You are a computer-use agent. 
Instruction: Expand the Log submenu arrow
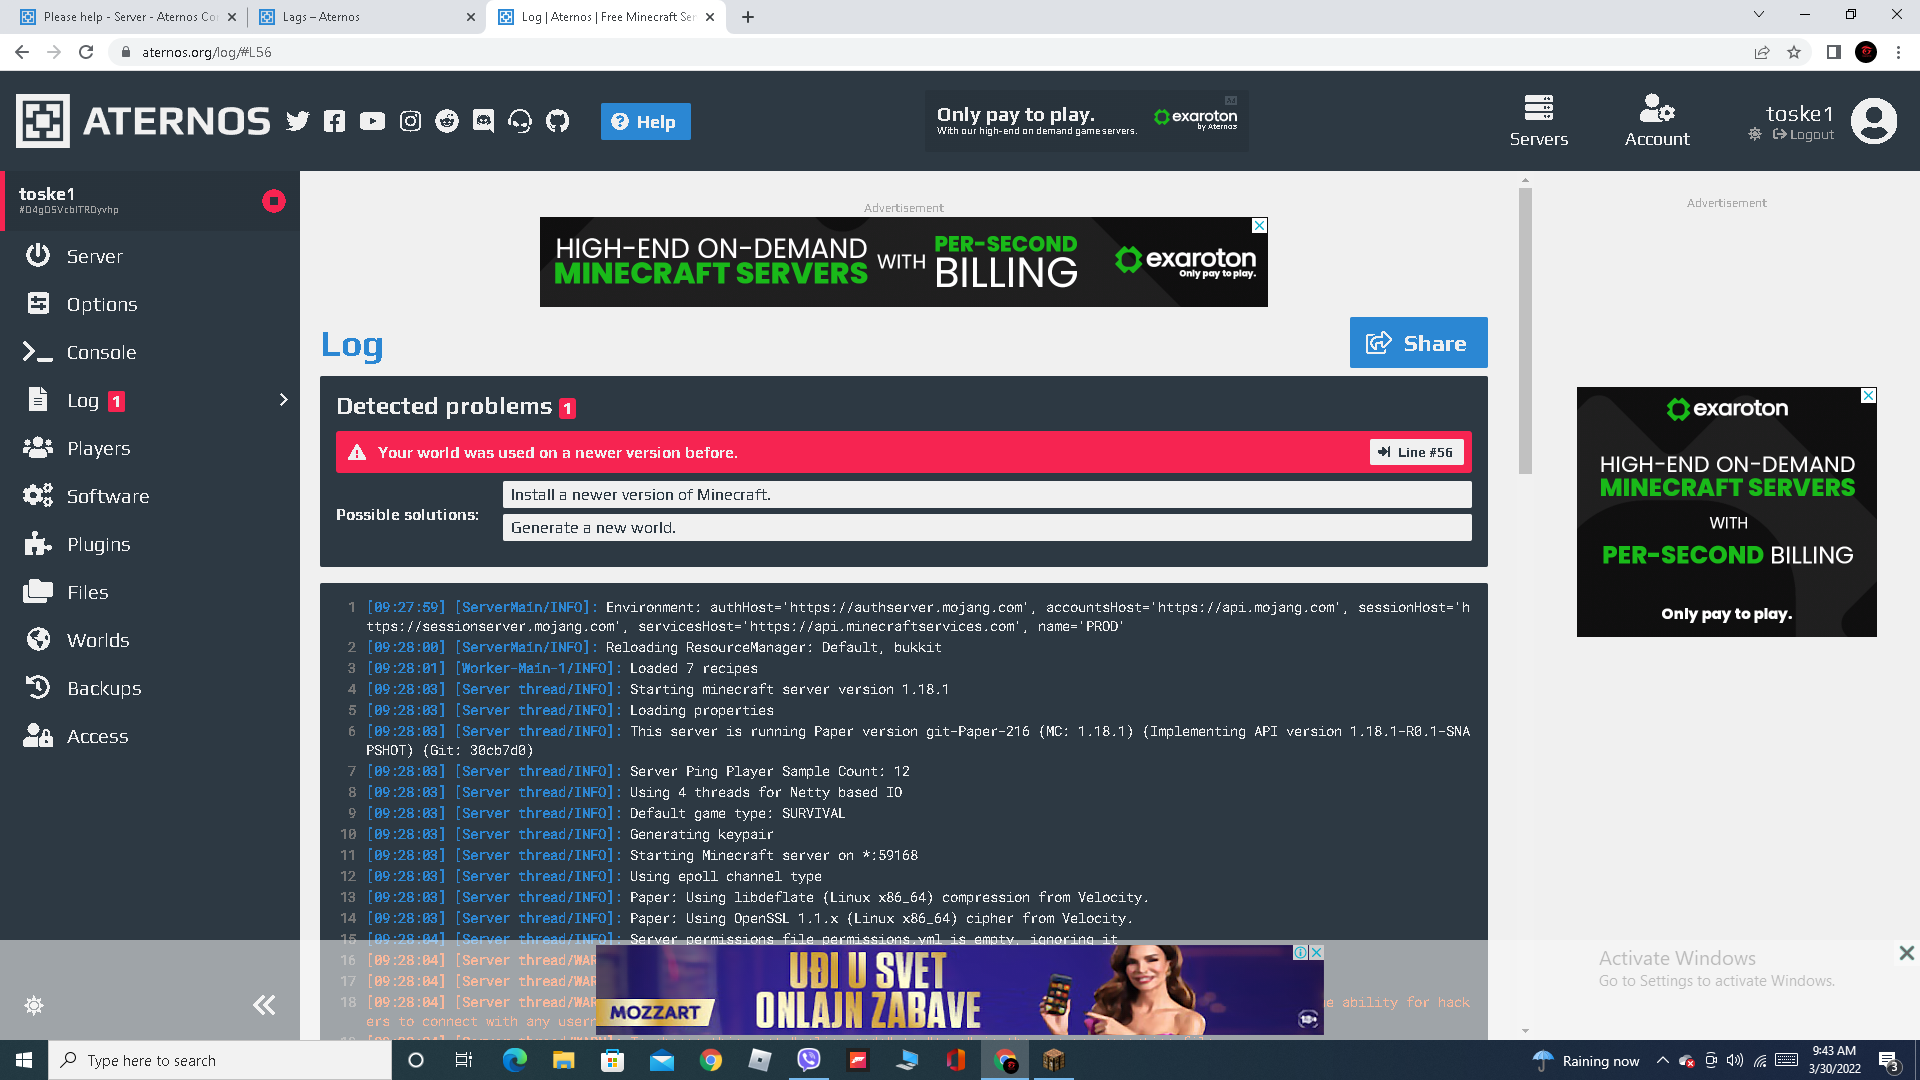tap(283, 400)
